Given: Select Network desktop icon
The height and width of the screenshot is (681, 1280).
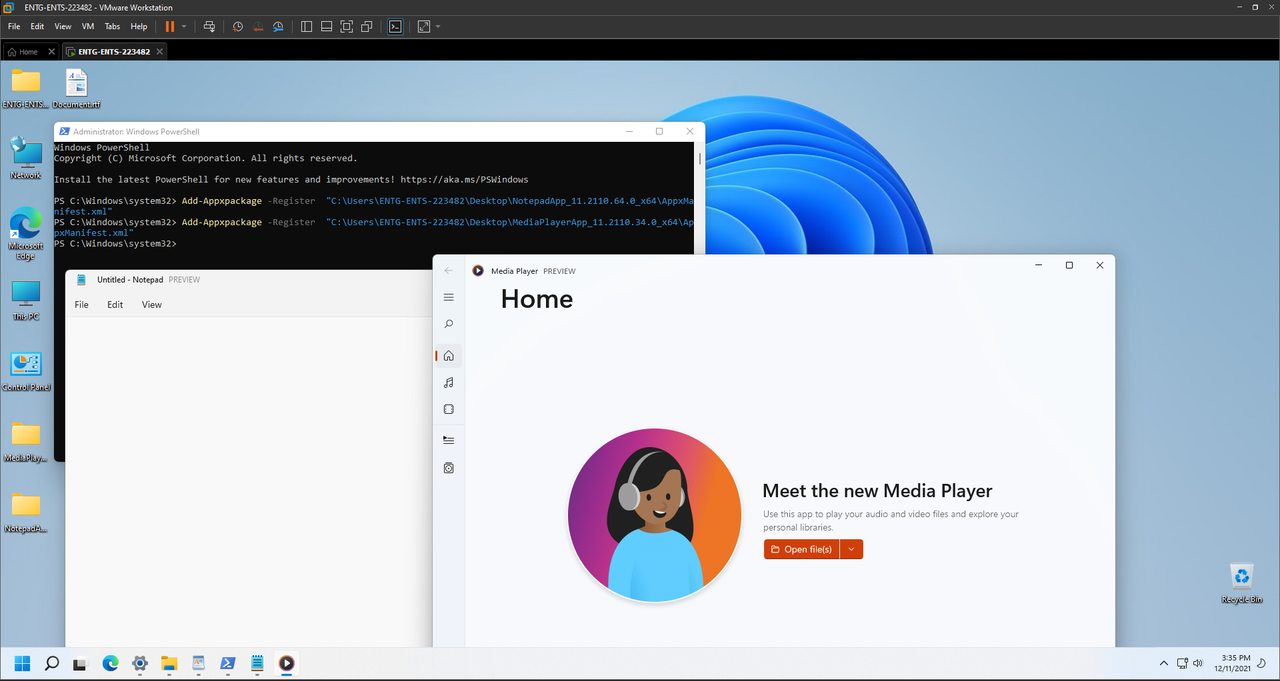Looking at the screenshot, I should (x=26, y=158).
